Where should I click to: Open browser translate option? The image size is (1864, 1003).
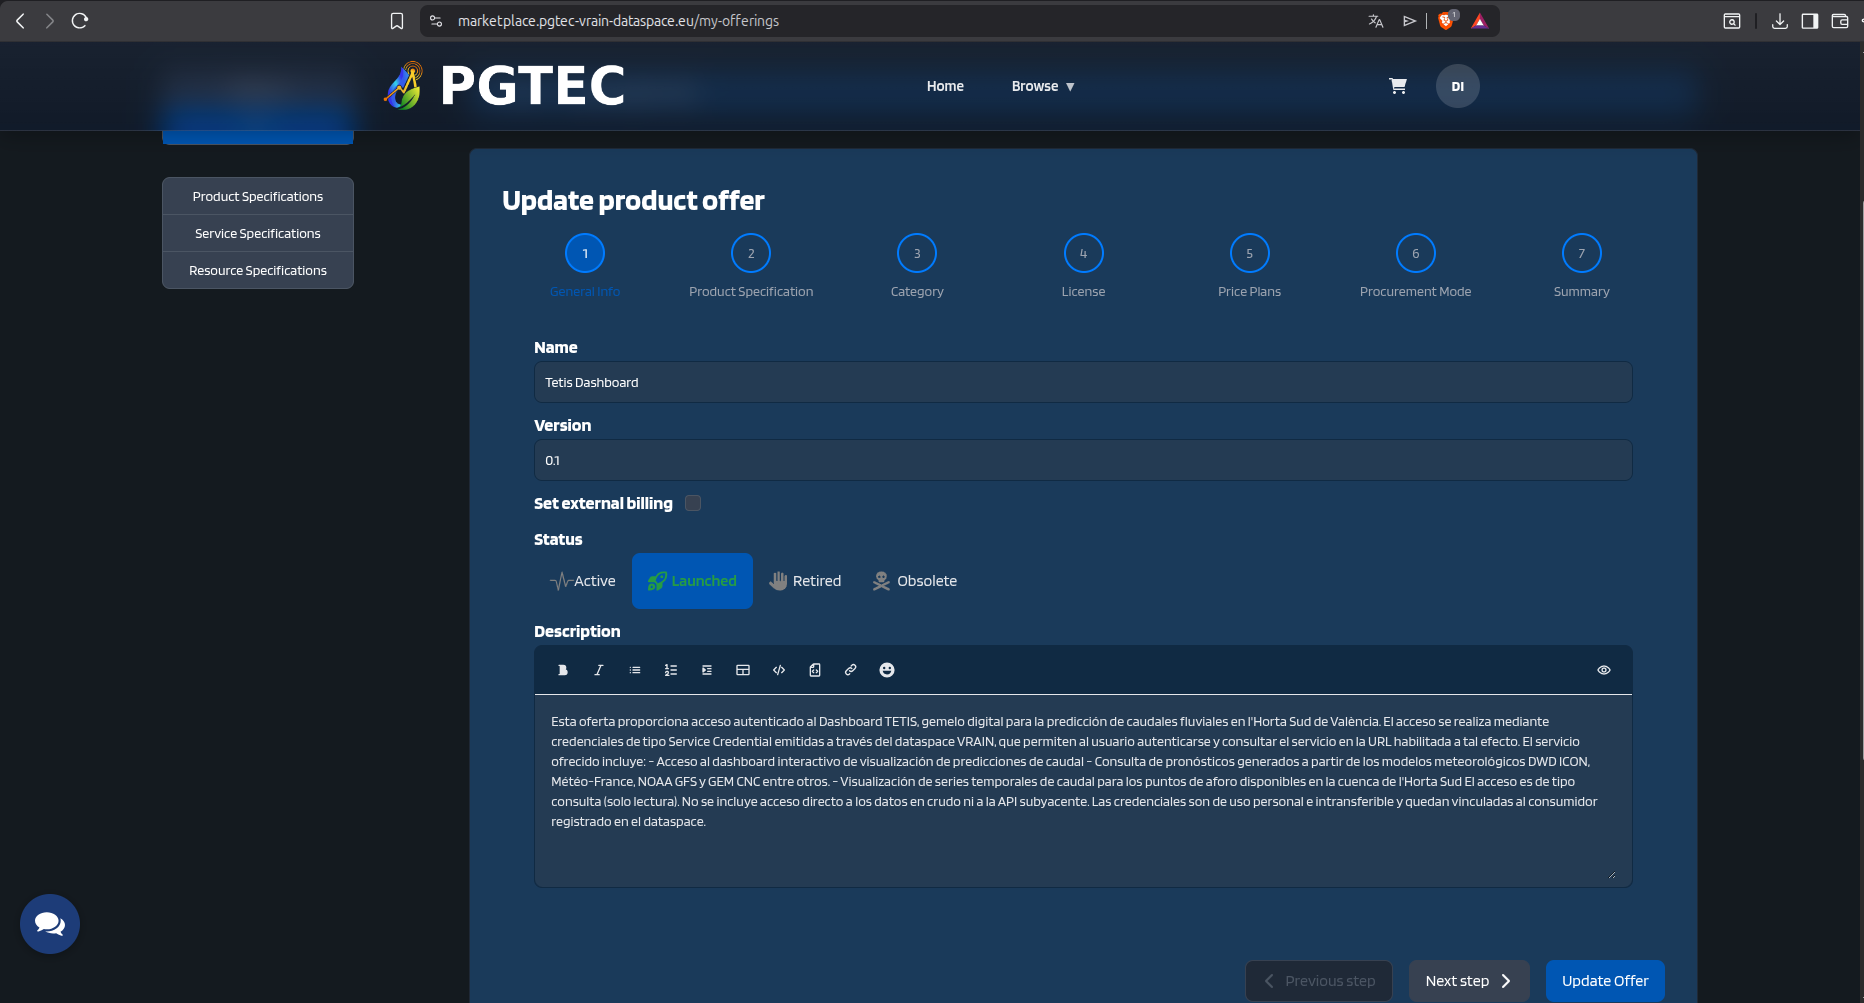coord(1376,21)
